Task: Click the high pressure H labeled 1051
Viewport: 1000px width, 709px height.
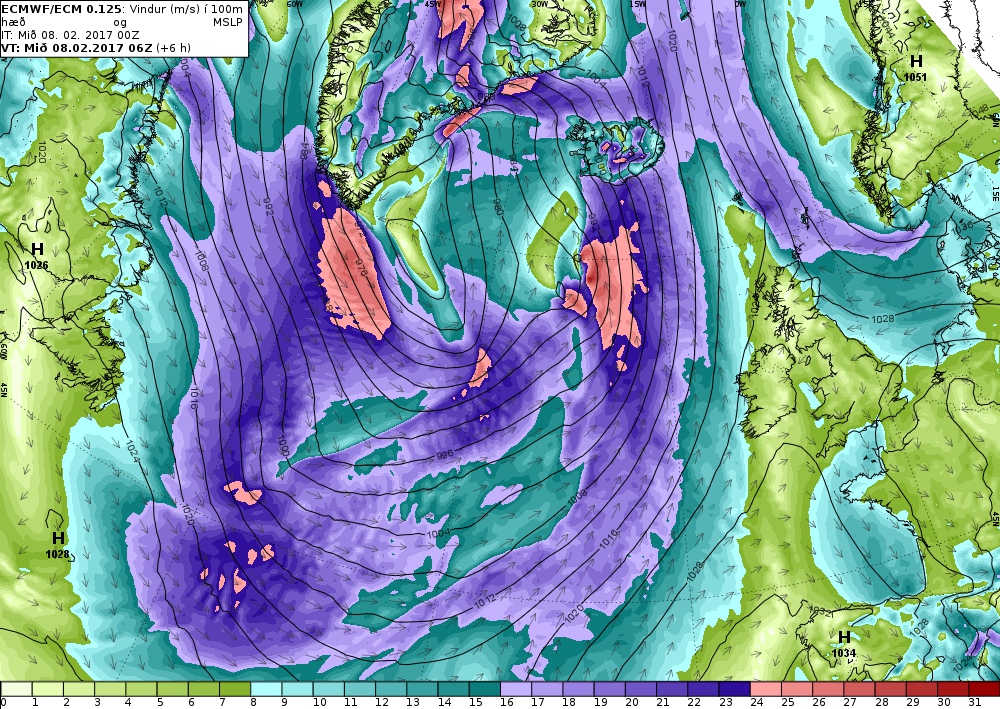Action: click(916, 61)
